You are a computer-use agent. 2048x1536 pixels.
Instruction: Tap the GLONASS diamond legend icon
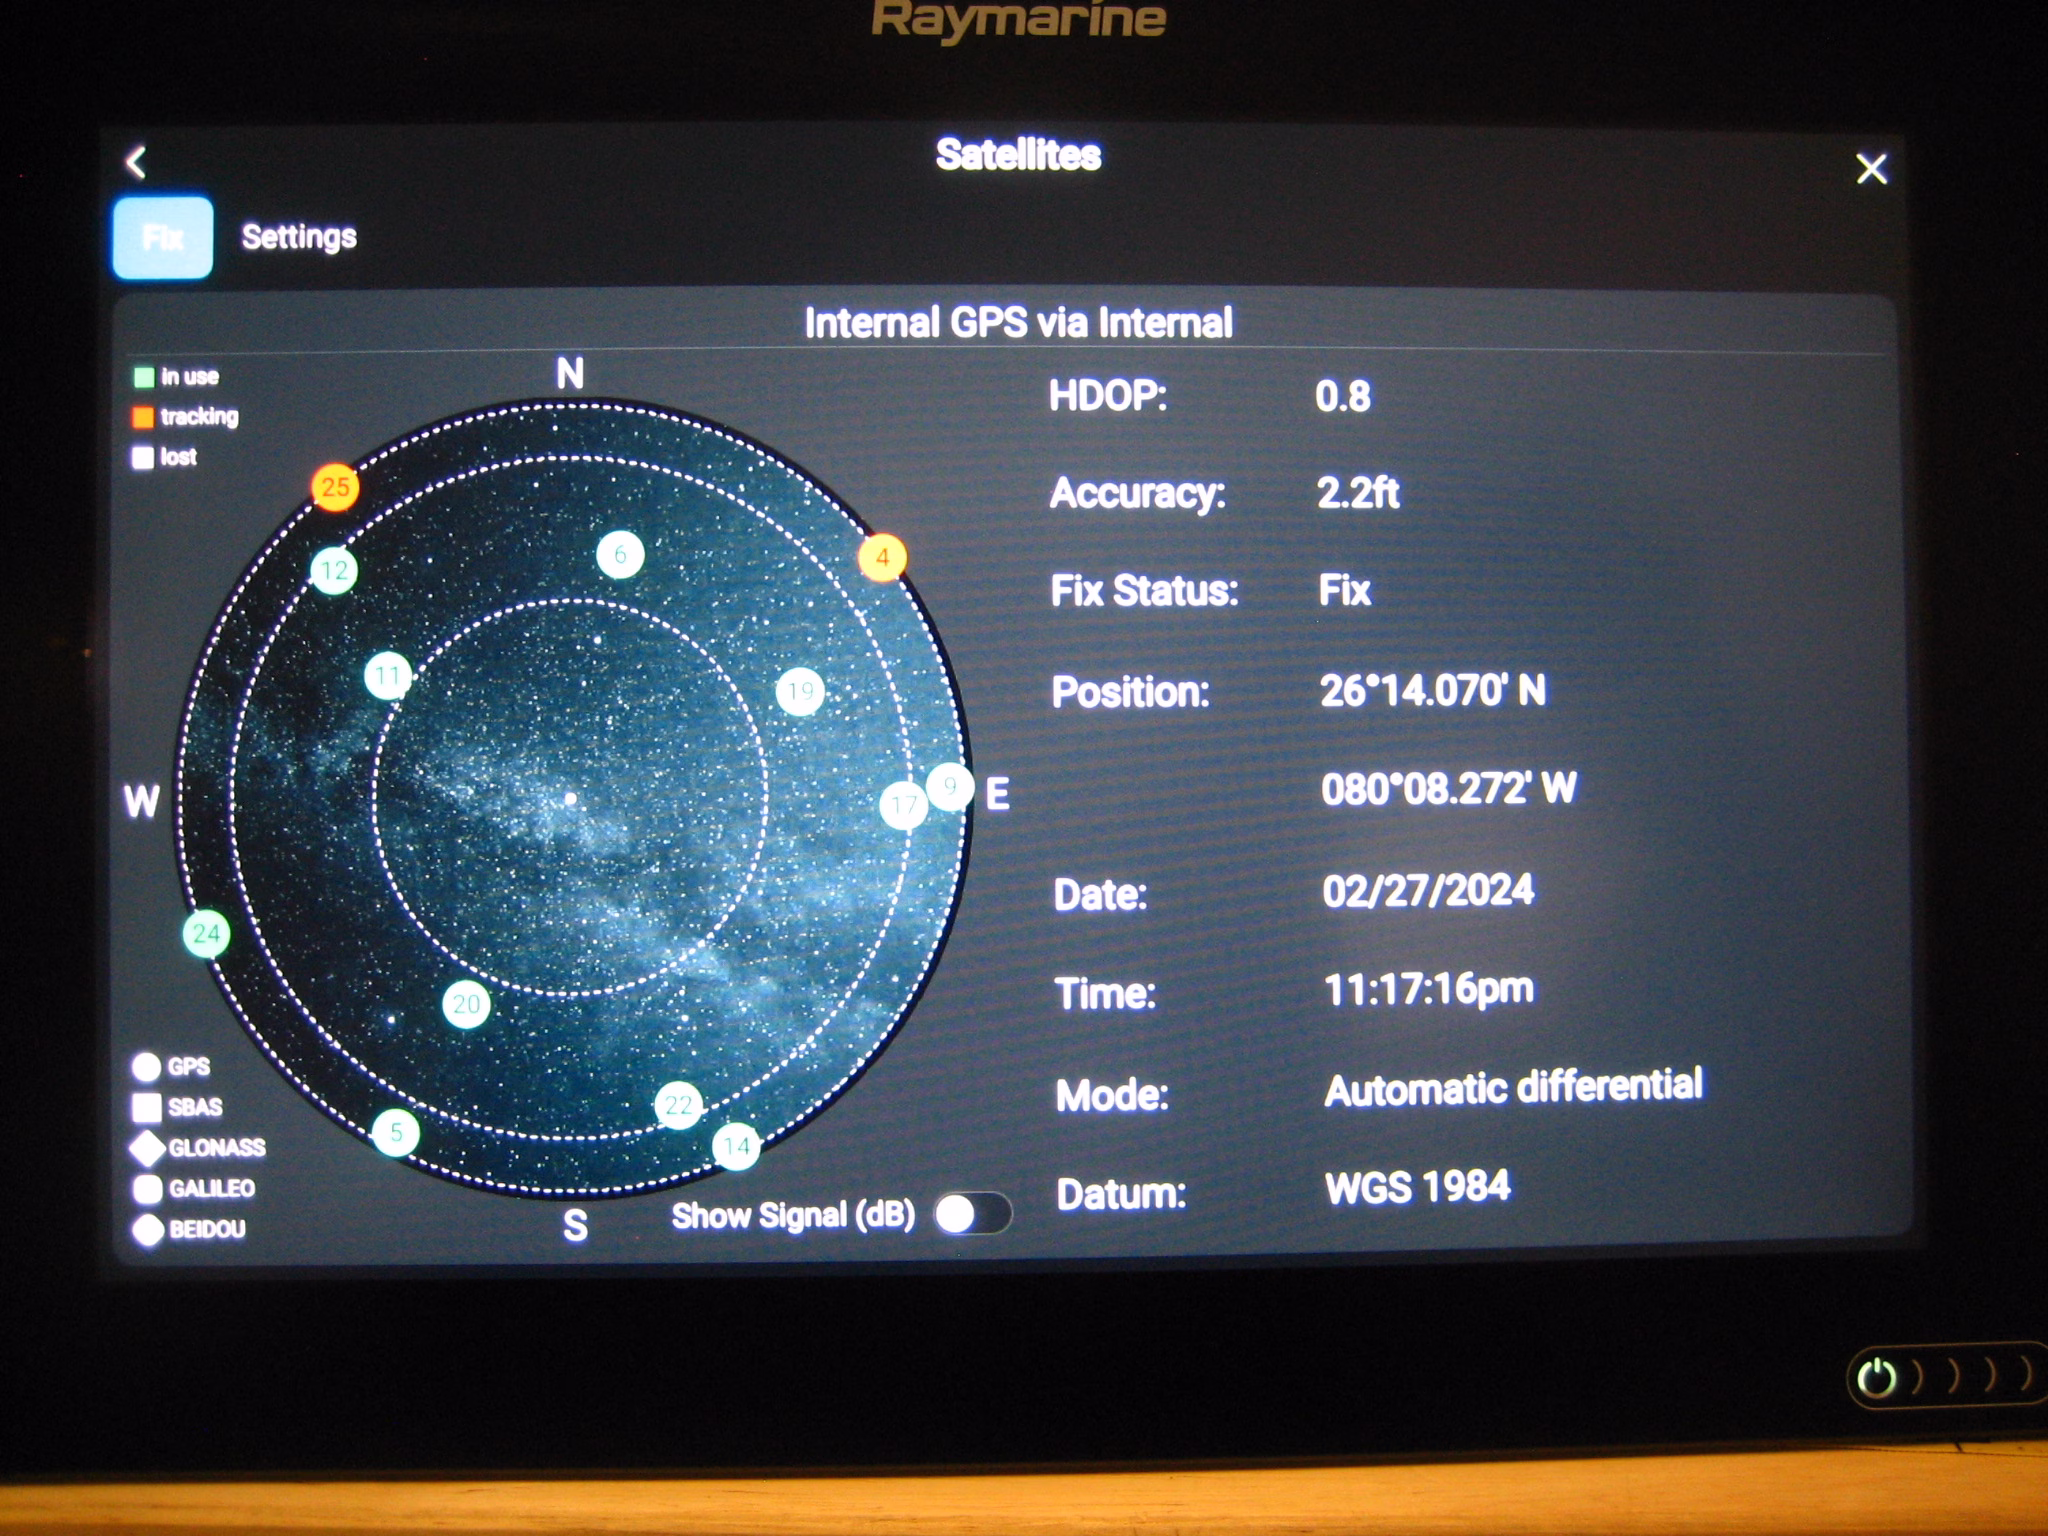click(x=147, y=1148)
